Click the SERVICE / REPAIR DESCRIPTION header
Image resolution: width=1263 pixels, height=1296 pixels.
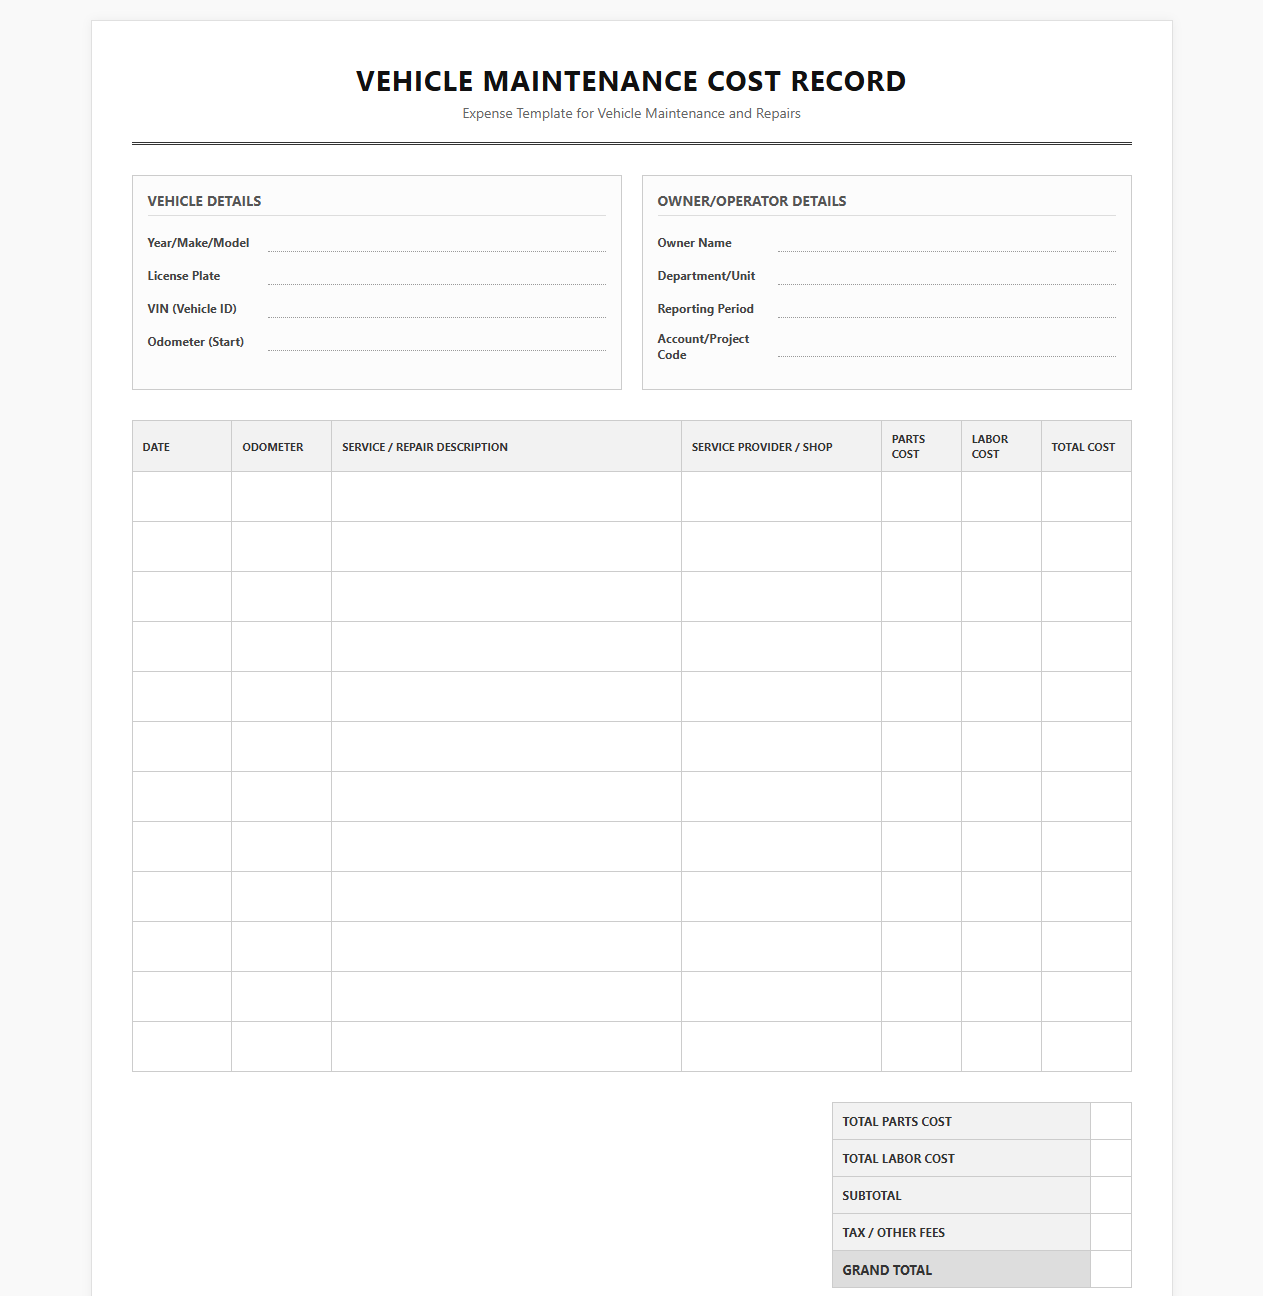[507, 447]
